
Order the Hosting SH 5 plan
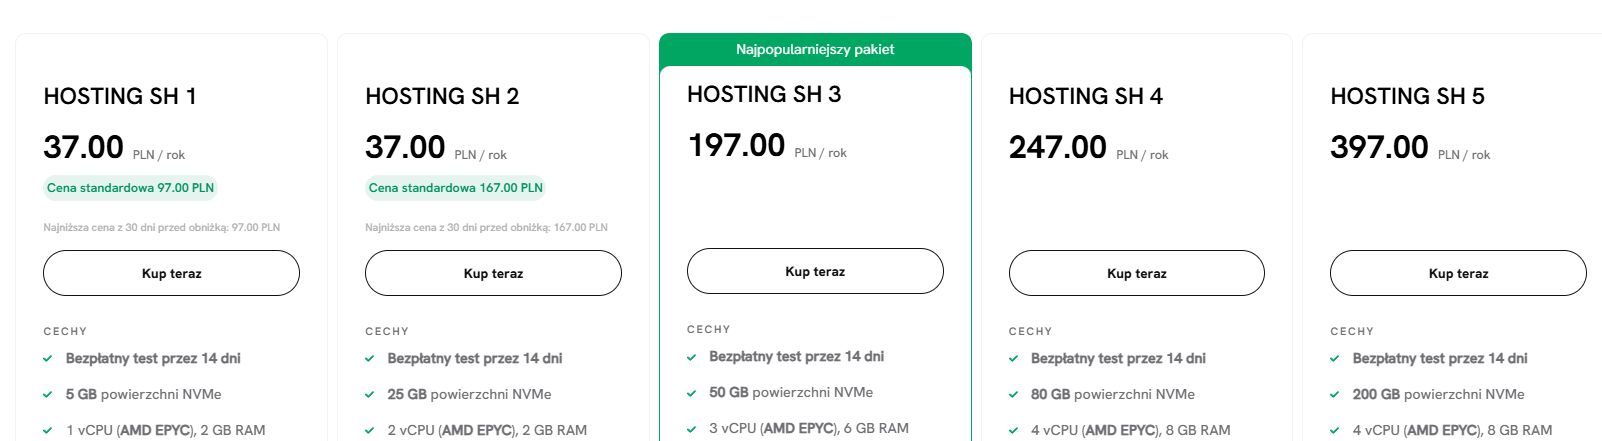[1458, 273]
